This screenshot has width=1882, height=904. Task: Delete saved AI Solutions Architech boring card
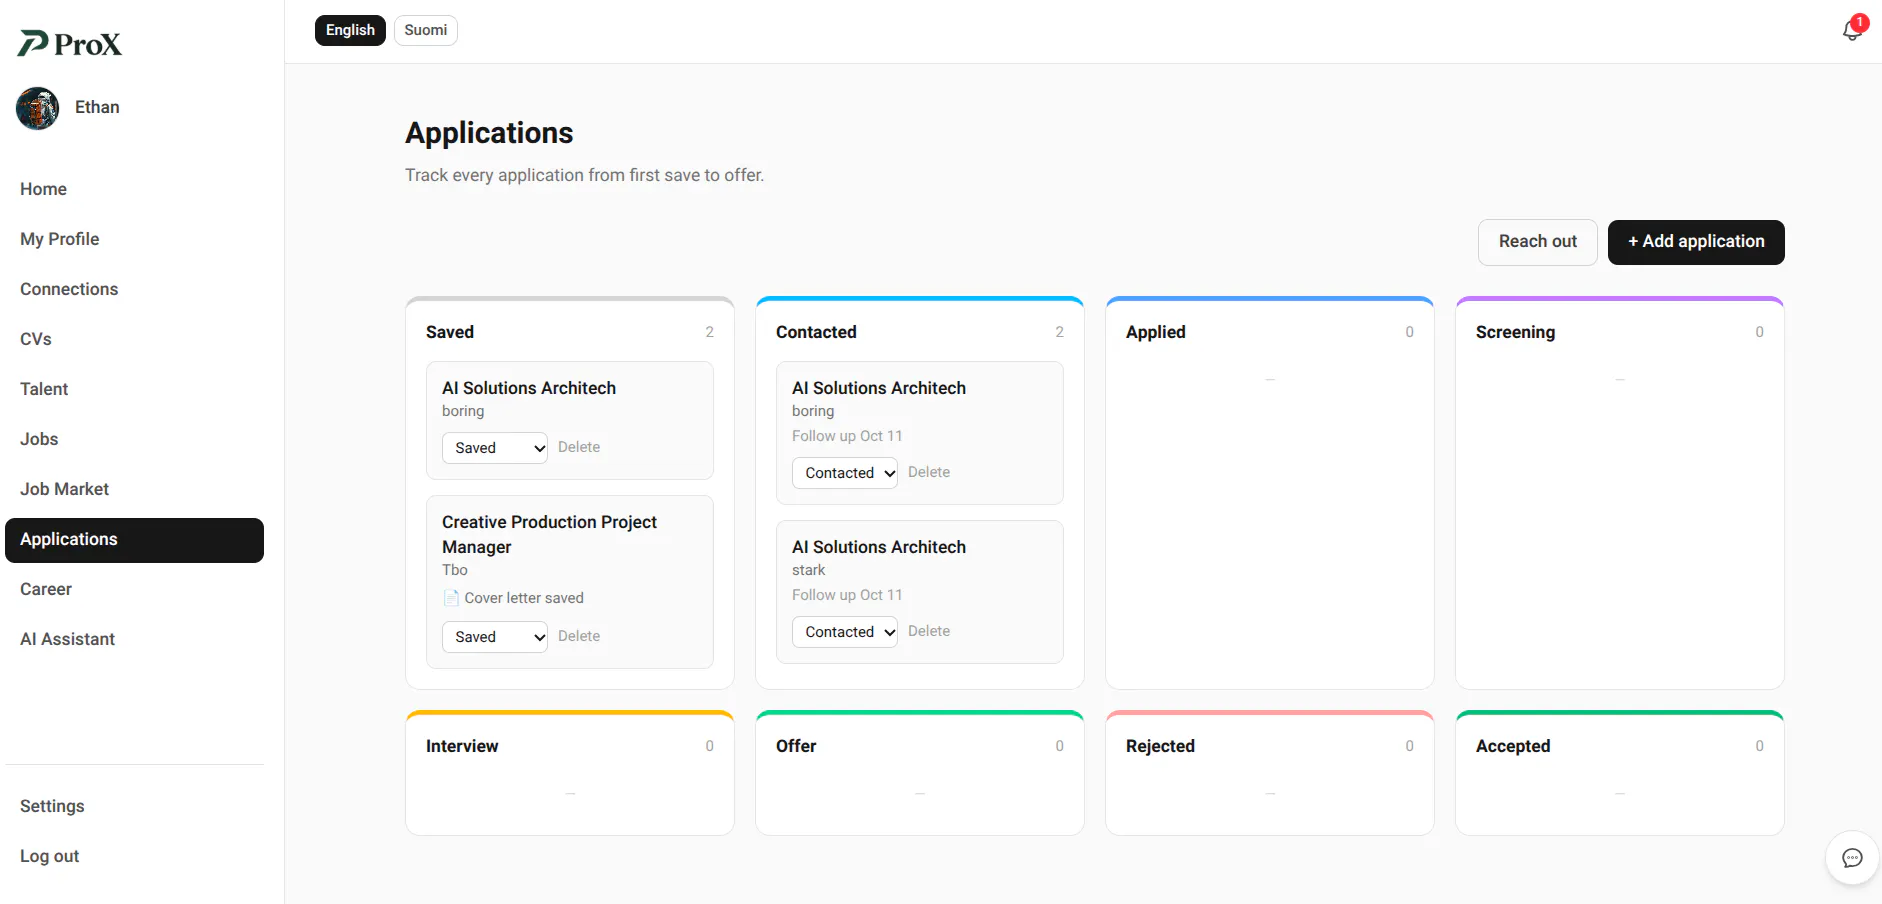click(579, 447)
